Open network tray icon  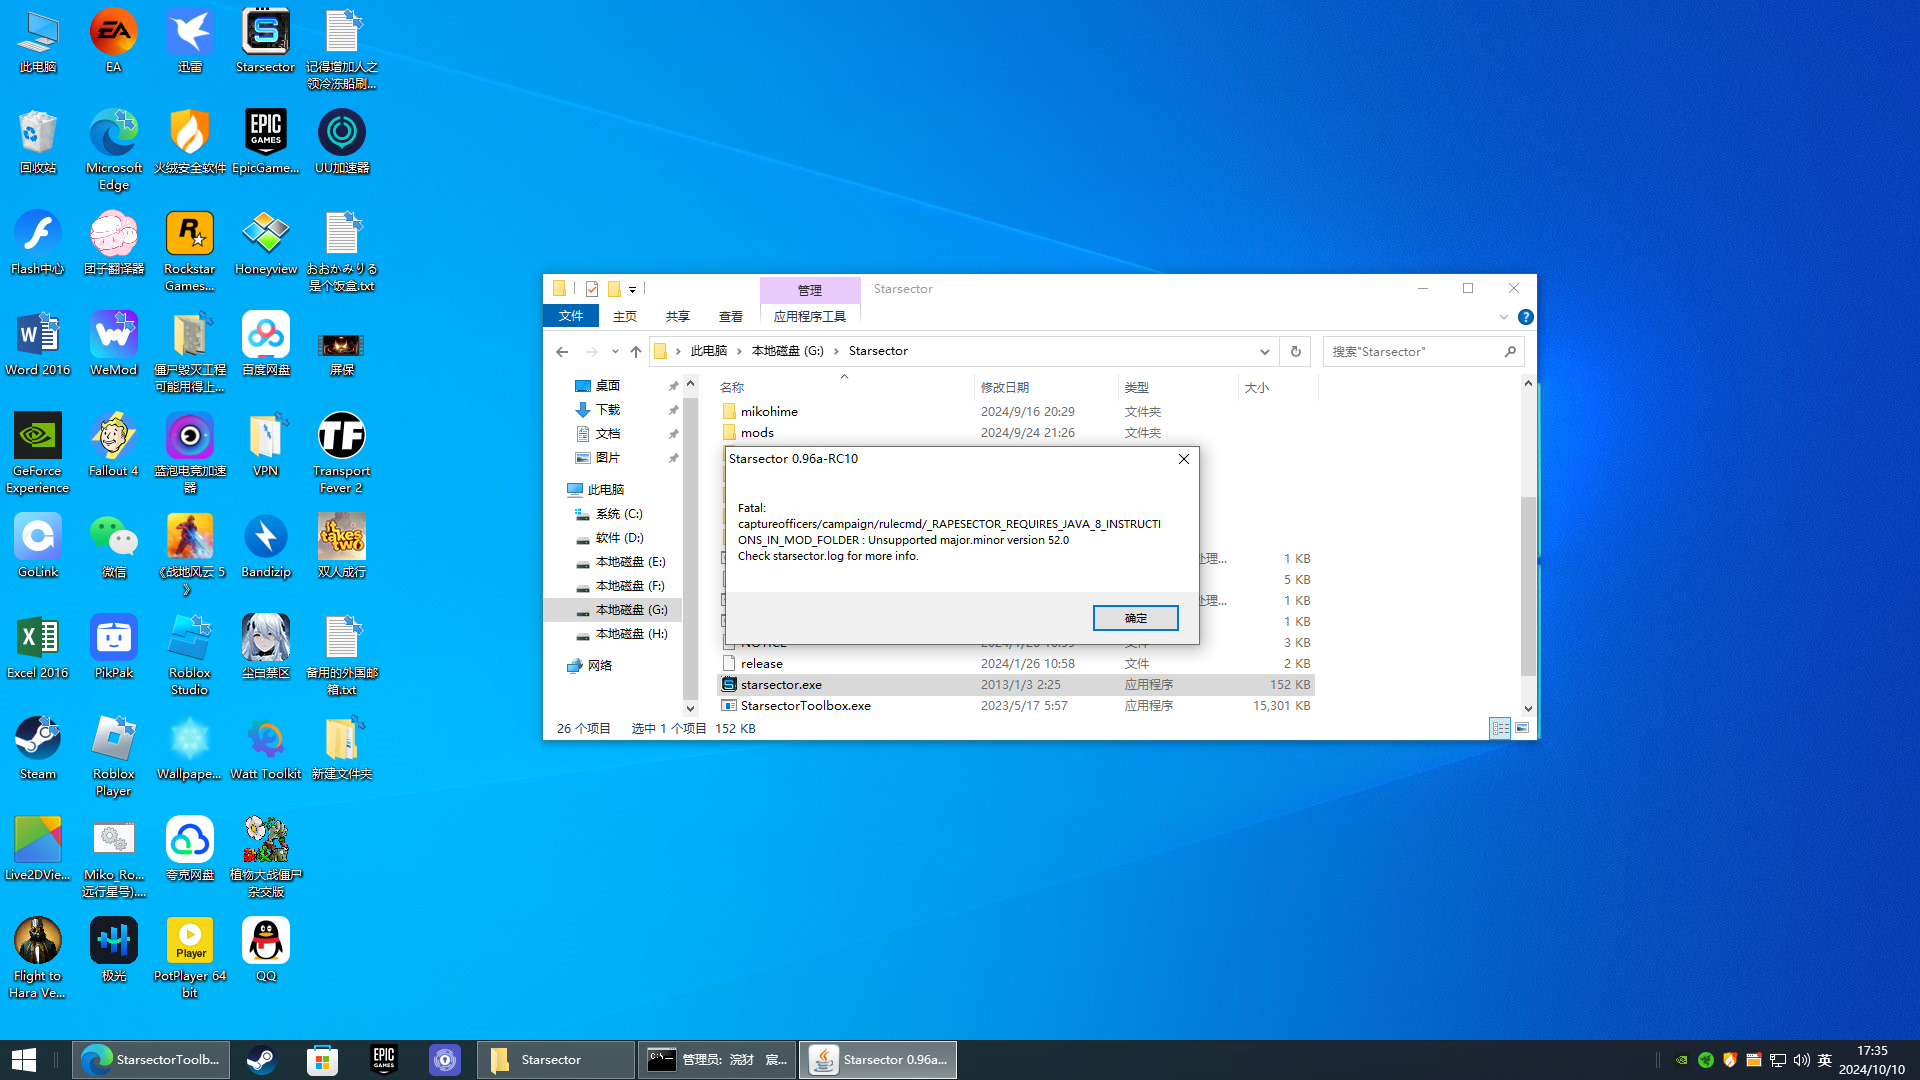click(x=1777, y=1060)
